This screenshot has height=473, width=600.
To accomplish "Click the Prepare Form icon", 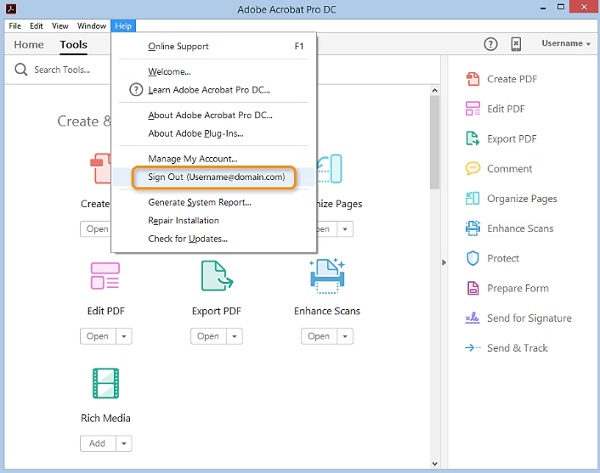I will (x=473, y=288).
